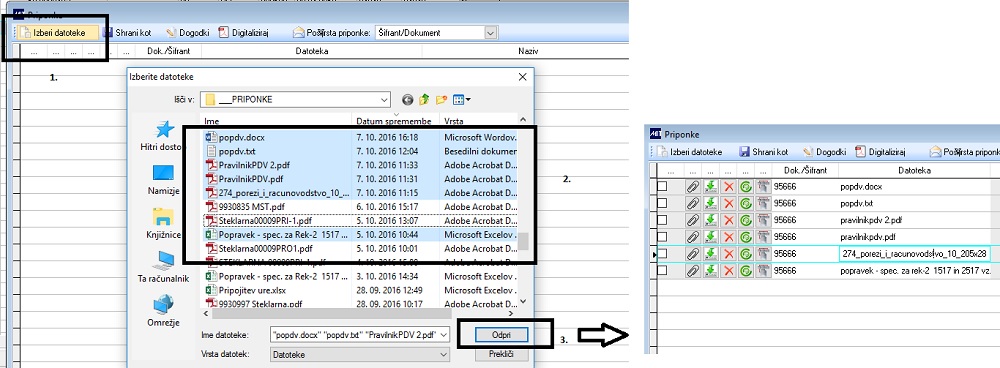
Task: Click Izberi datoteke in left toolbar
Action: pyautogui.click(x=58, y=33)
